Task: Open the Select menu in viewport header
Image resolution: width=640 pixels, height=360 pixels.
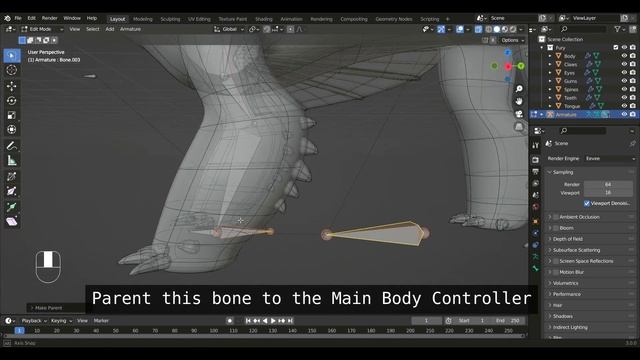Action: coord(93,29)
